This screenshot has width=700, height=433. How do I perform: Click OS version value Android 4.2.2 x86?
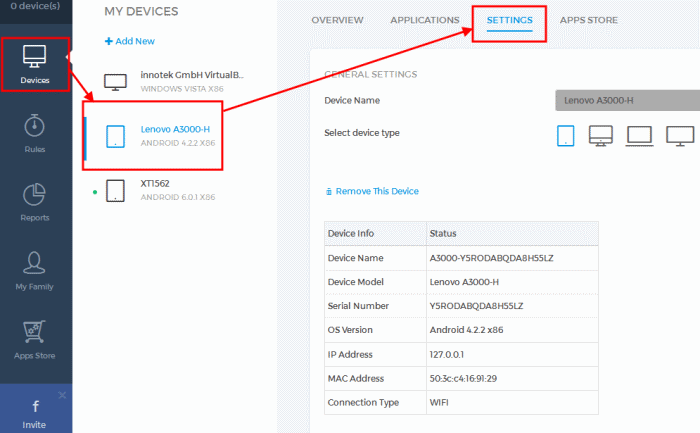[x=466, y=330]
